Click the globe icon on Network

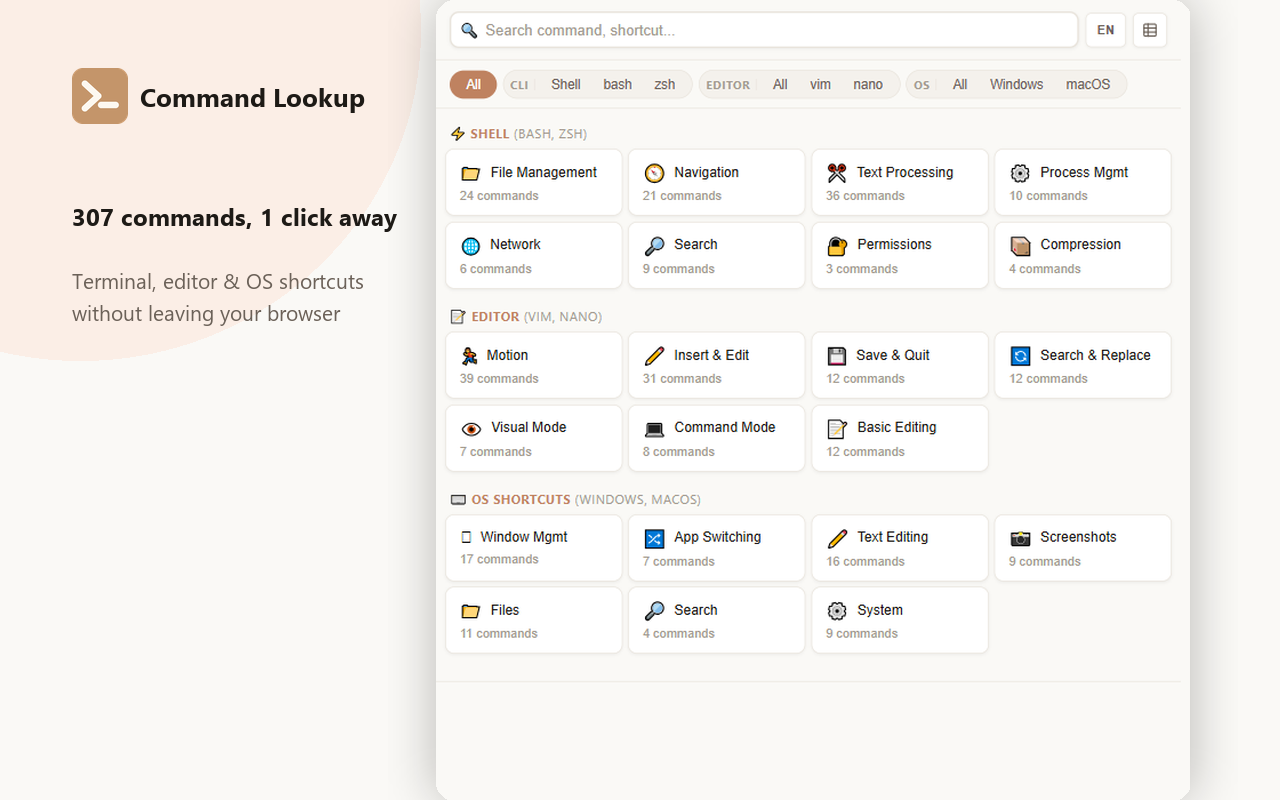pyautogui.click(x=470, y=246)
